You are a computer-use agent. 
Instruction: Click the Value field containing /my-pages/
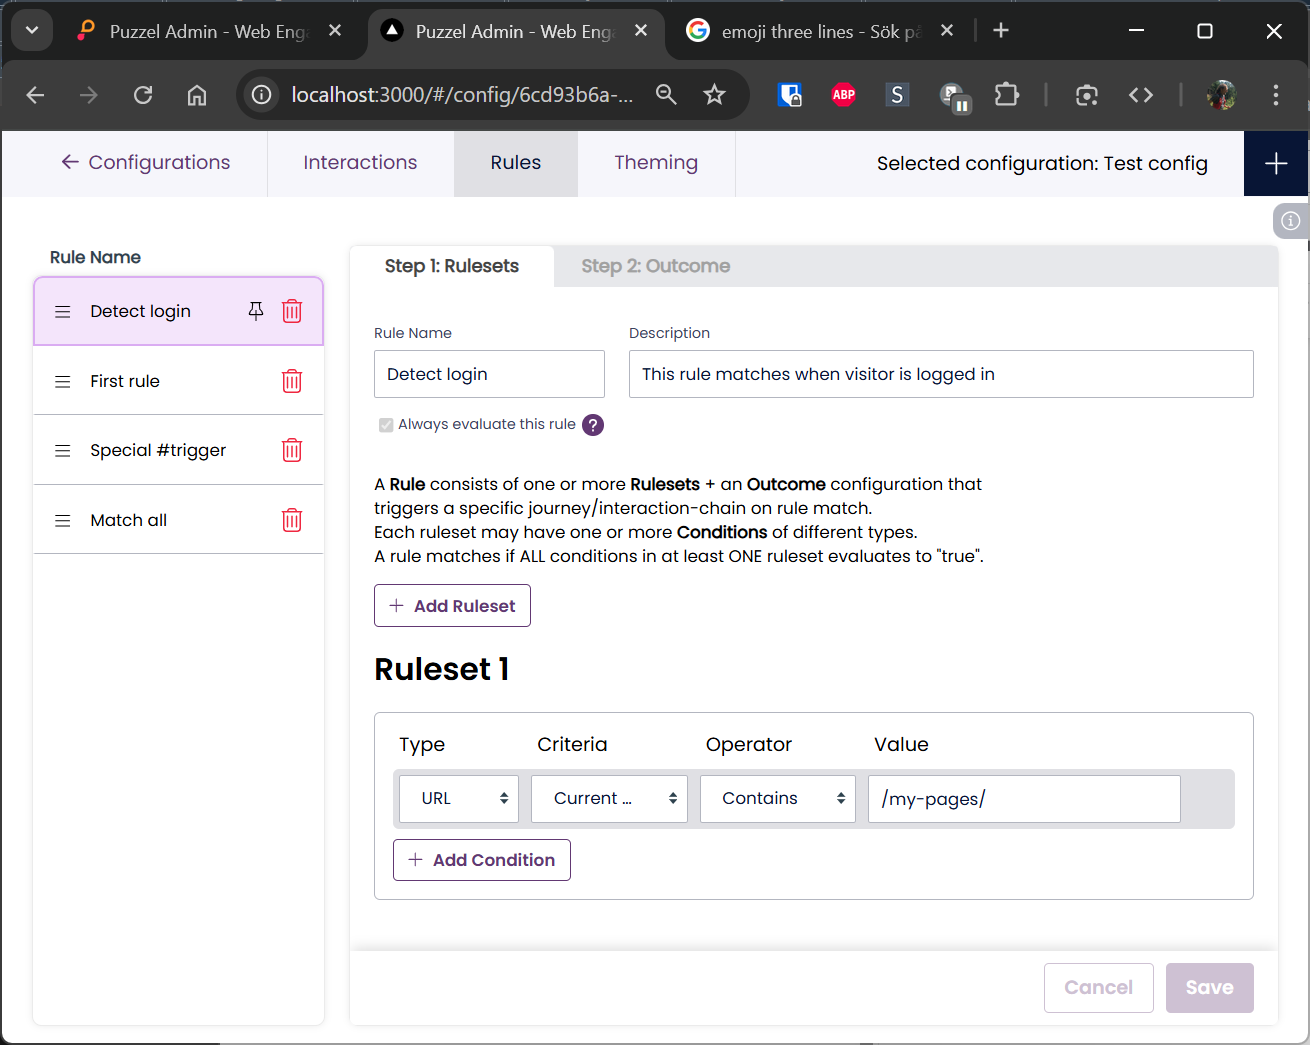[x=1023, y=798]
